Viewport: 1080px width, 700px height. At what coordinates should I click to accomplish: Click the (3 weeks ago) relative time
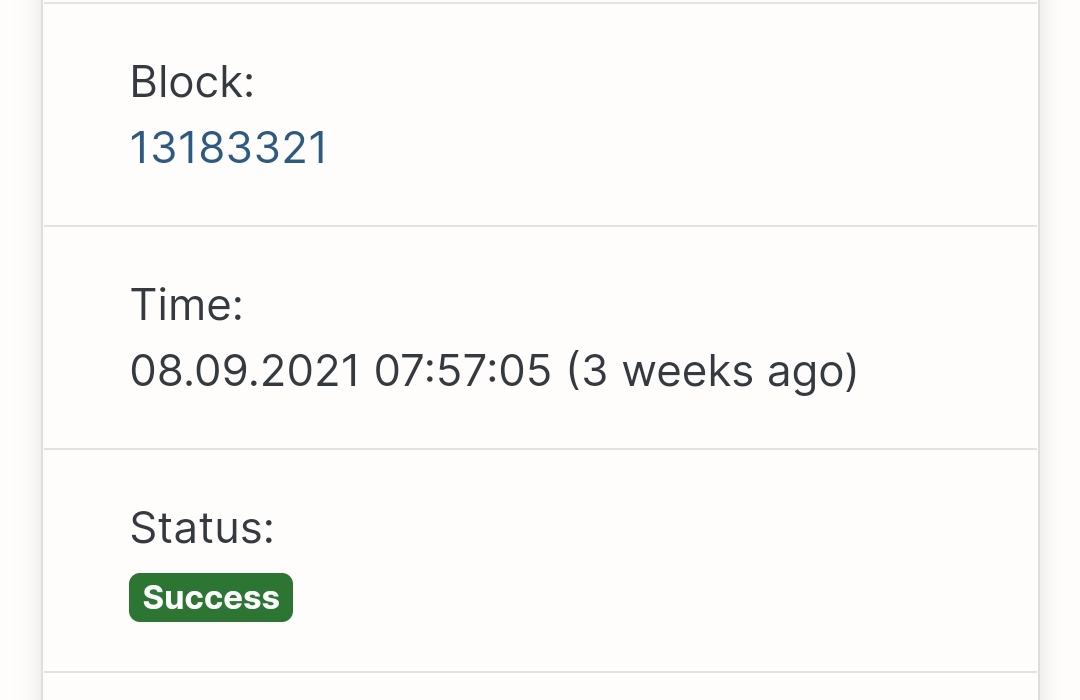tap(713, 372)
